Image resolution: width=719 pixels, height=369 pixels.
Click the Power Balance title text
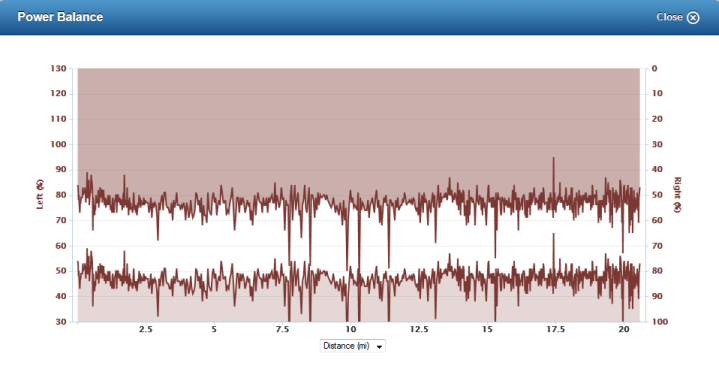click(x=60, y=17)
